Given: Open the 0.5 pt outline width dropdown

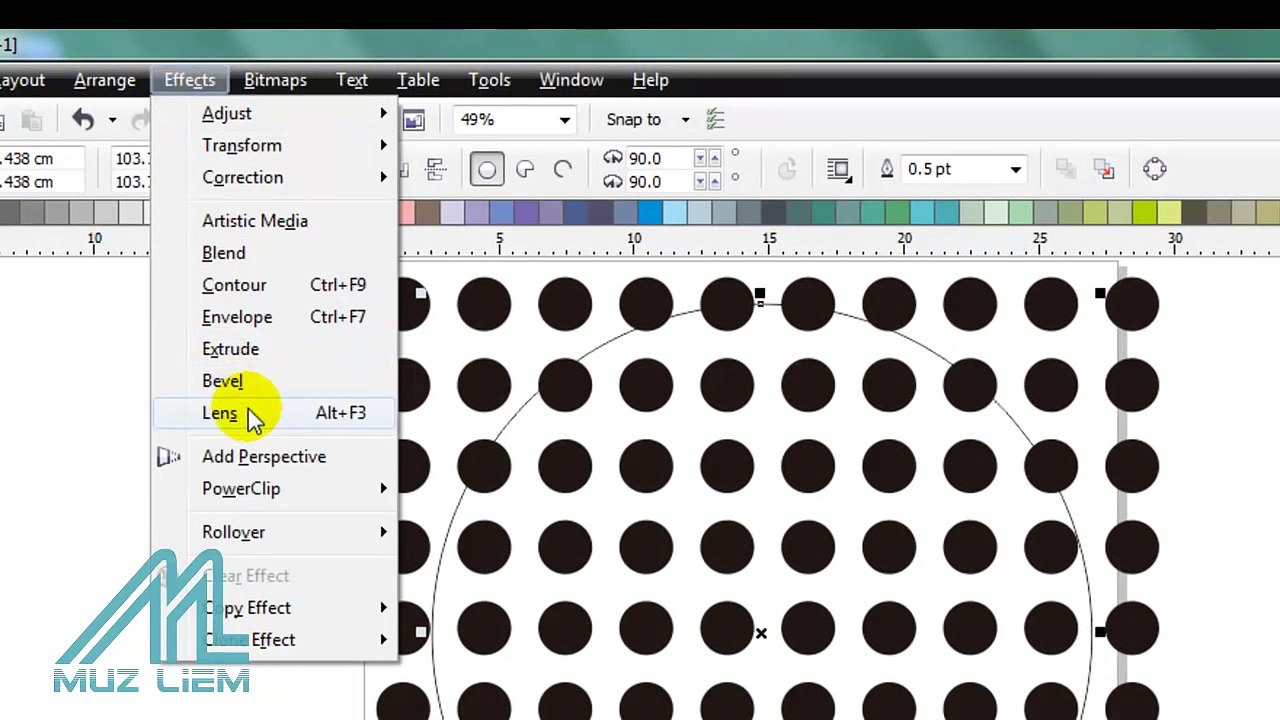Looking at the screenshot, I should pyautogui.click(x=1015, y=170).
